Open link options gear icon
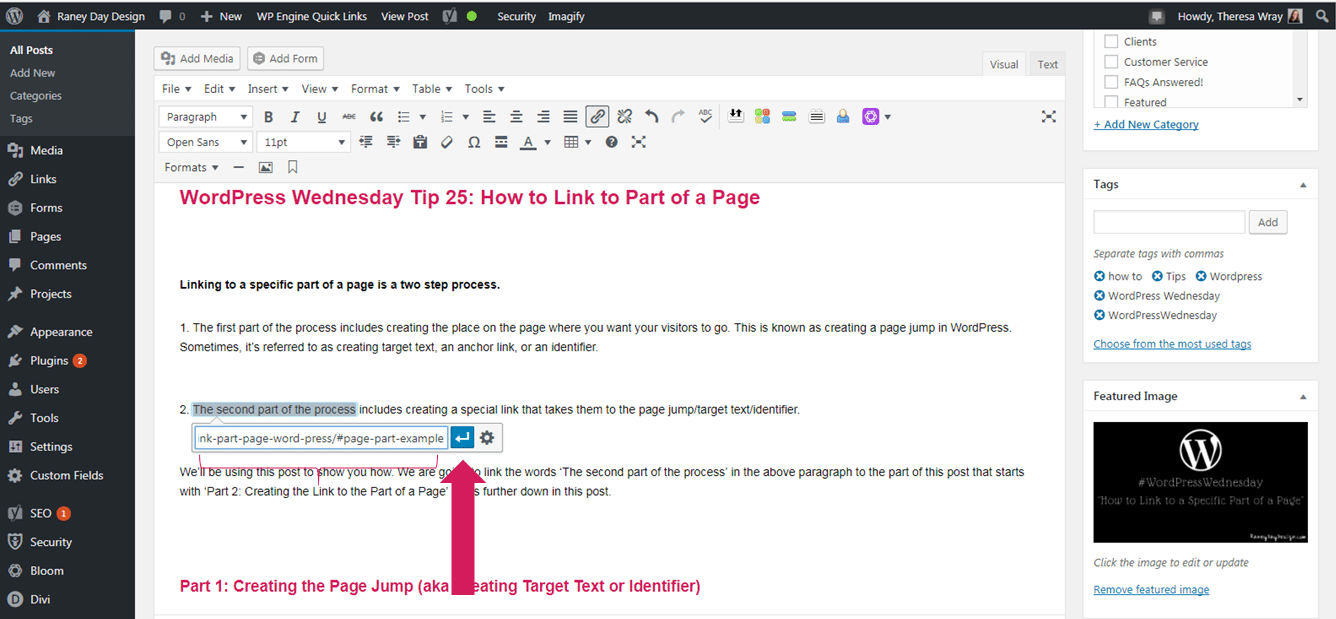The height and width of the screenshot is (619, 1336). click(487, 438)
